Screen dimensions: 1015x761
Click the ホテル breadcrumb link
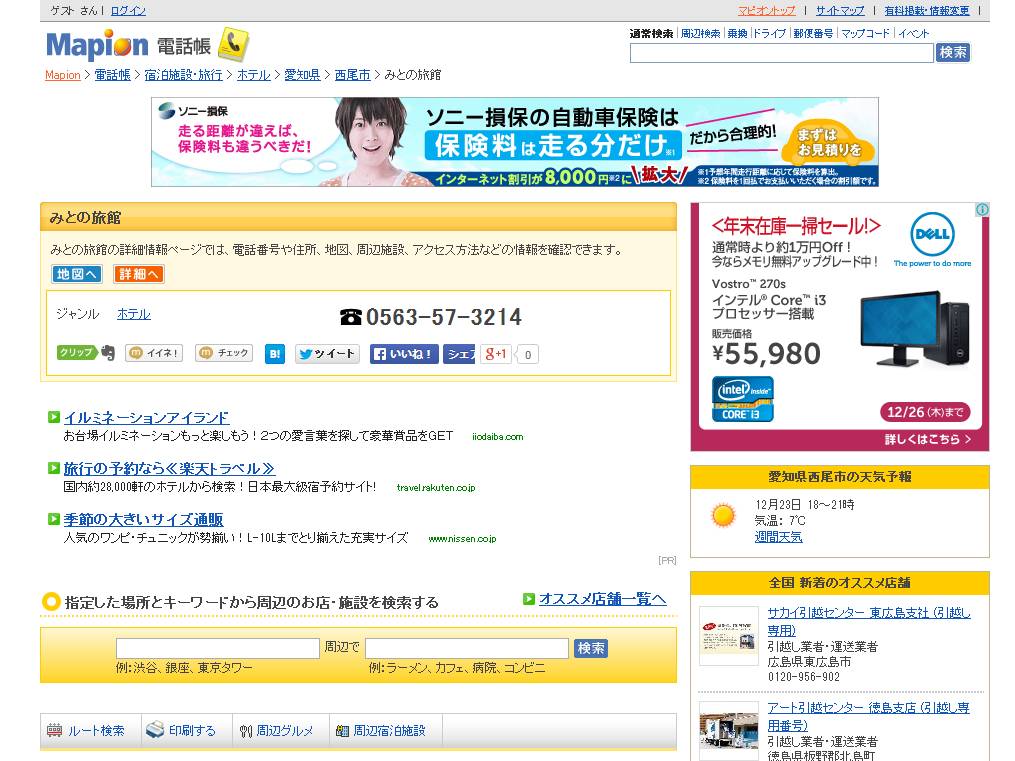[x=254, y=75]
